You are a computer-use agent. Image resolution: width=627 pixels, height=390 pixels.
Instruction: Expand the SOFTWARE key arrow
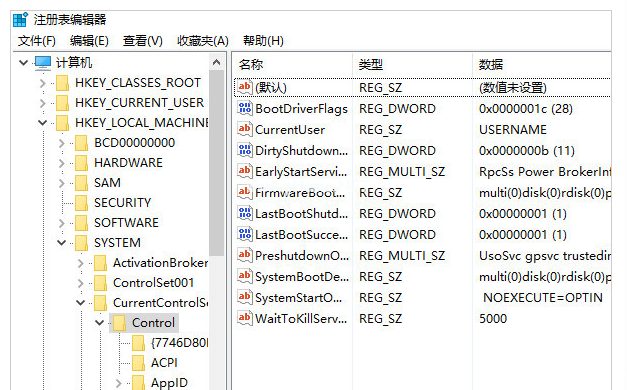point(61,222)
